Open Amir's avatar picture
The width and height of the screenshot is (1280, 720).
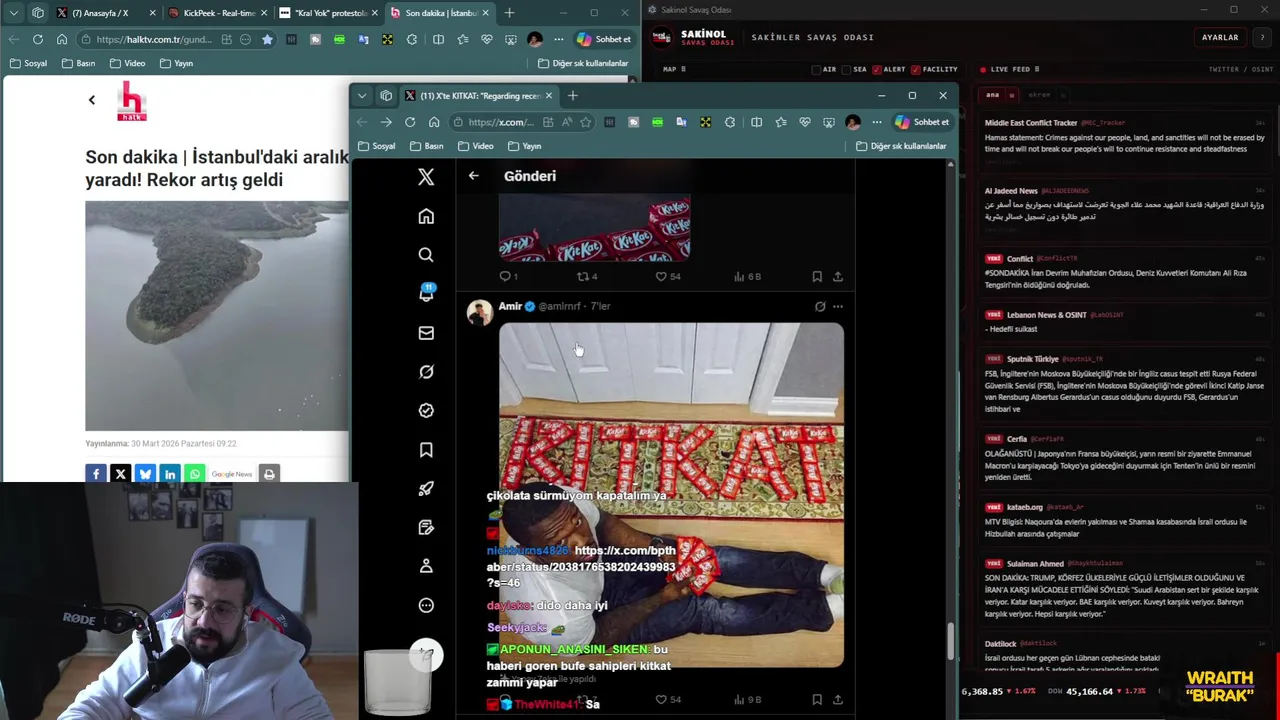pyautogui.click(x=480, y=312)
